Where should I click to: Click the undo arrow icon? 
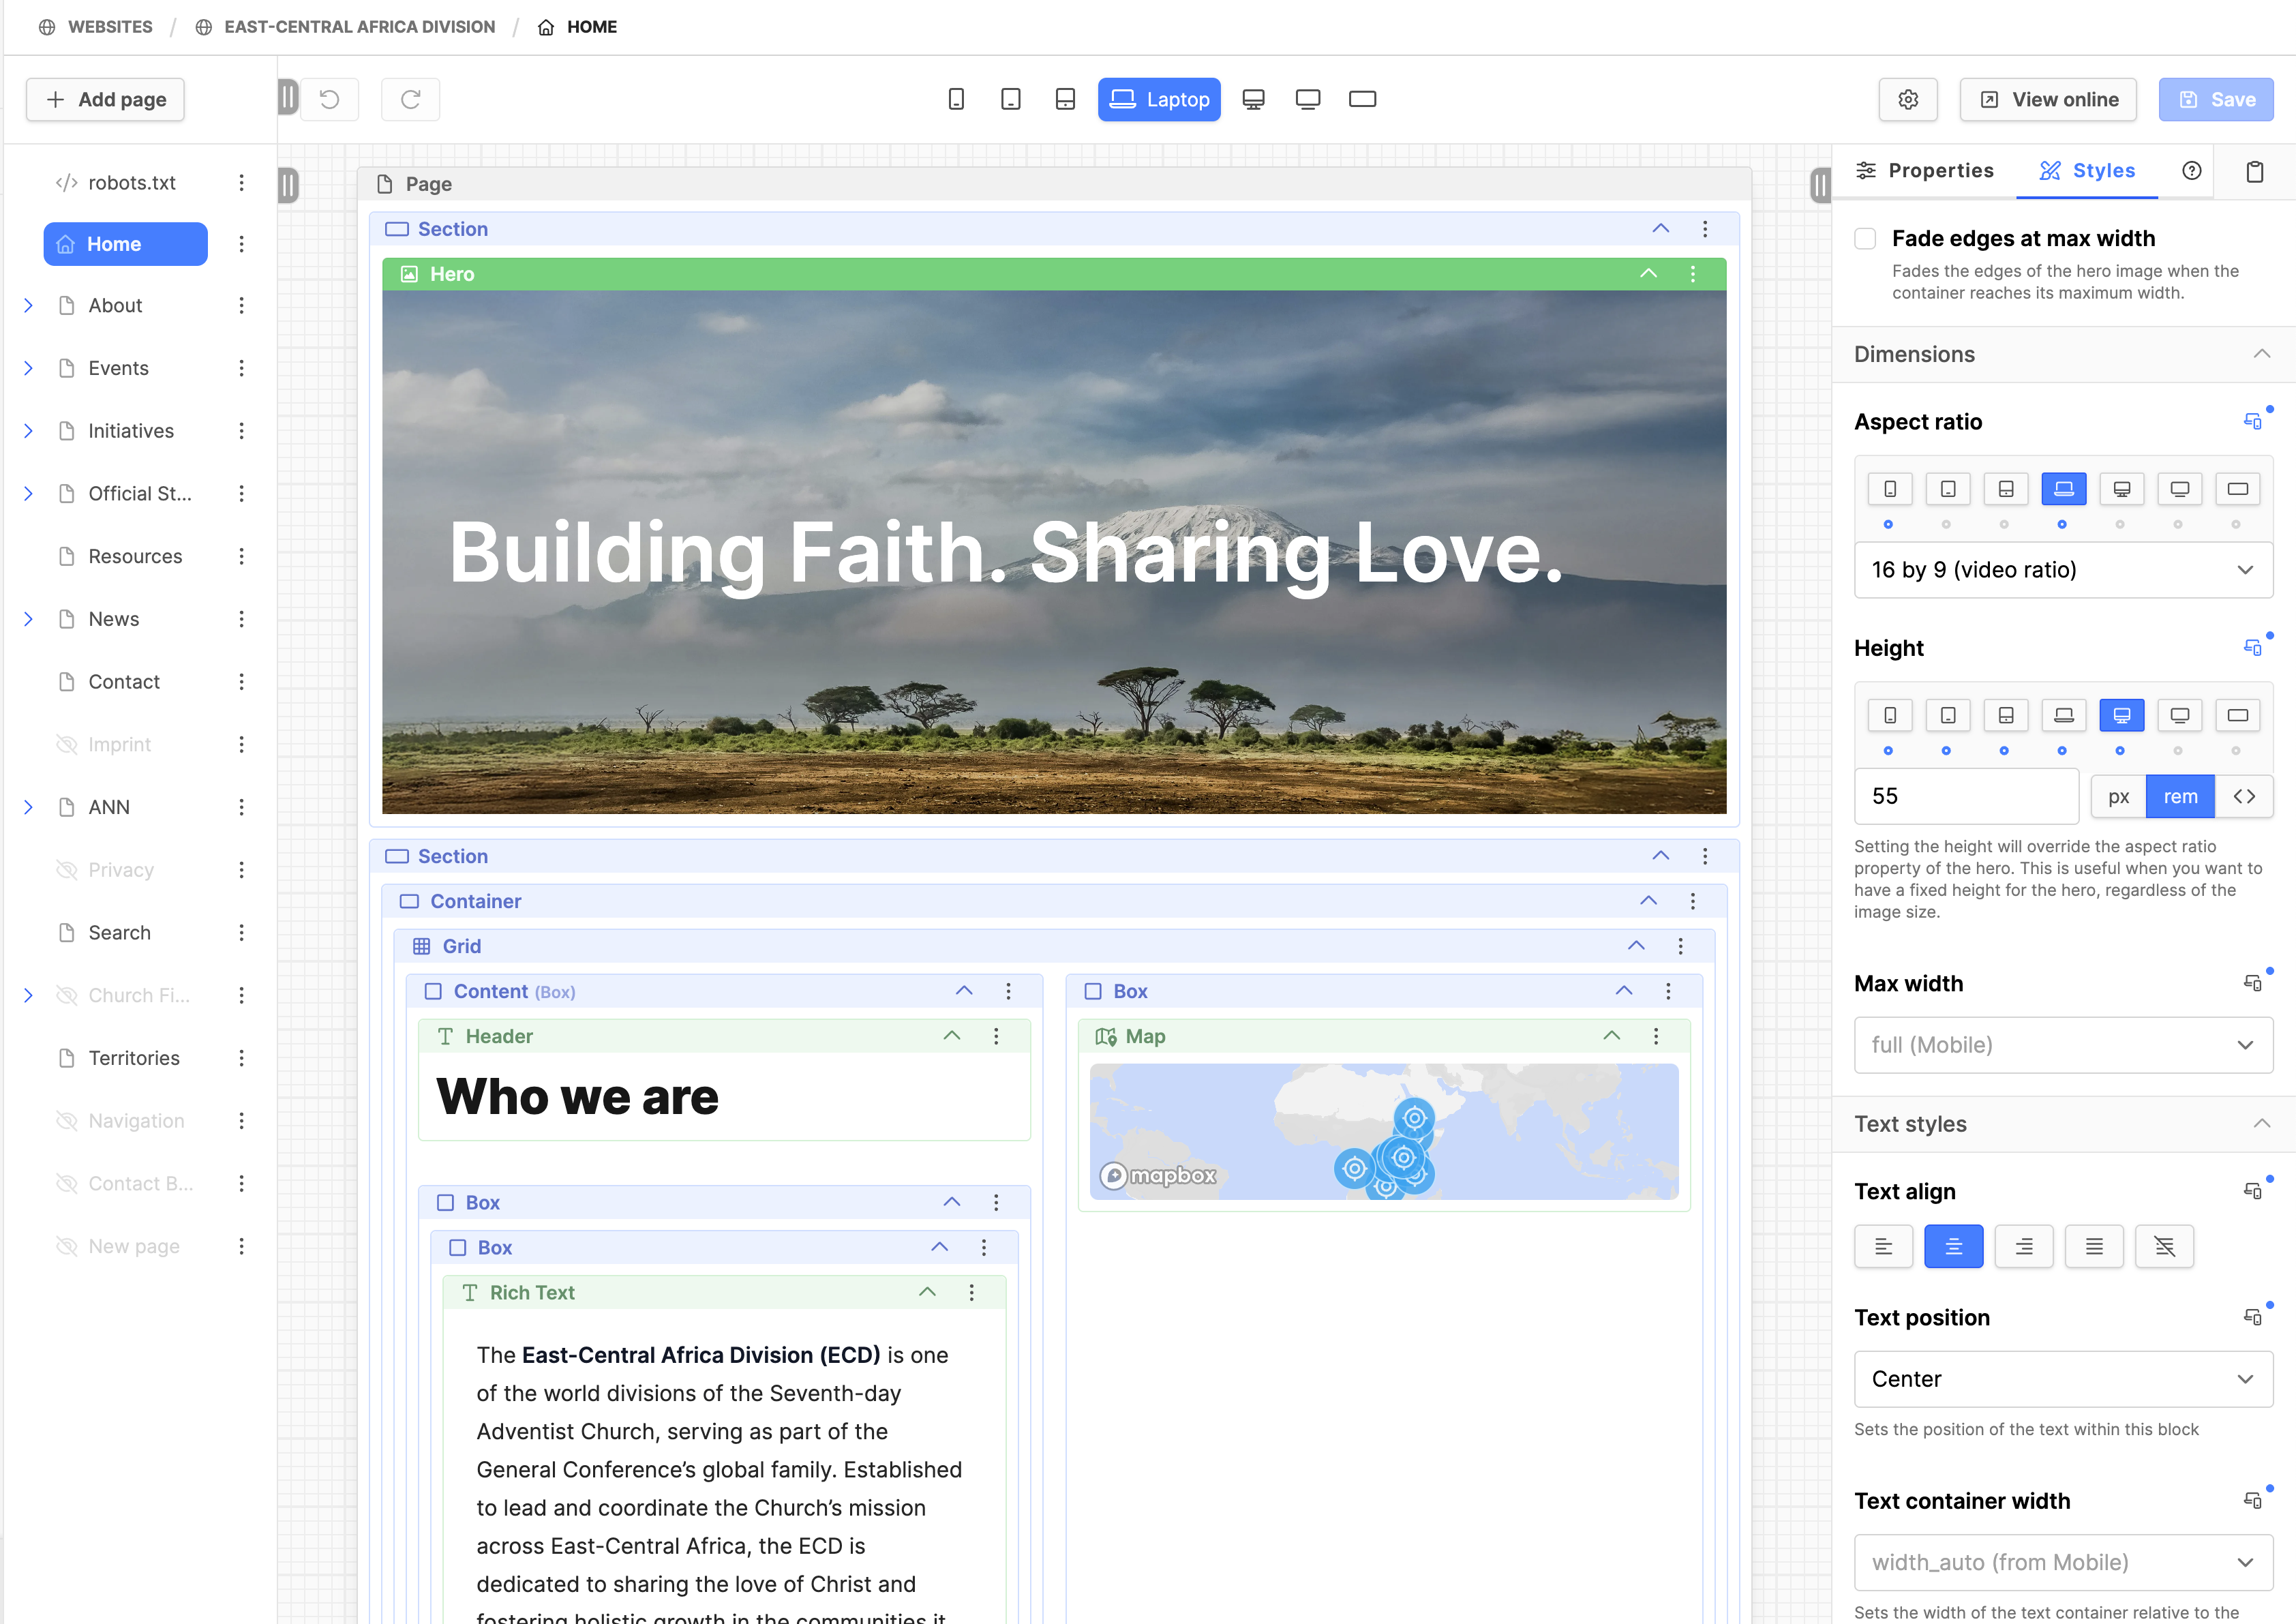(x=329, y=99)
